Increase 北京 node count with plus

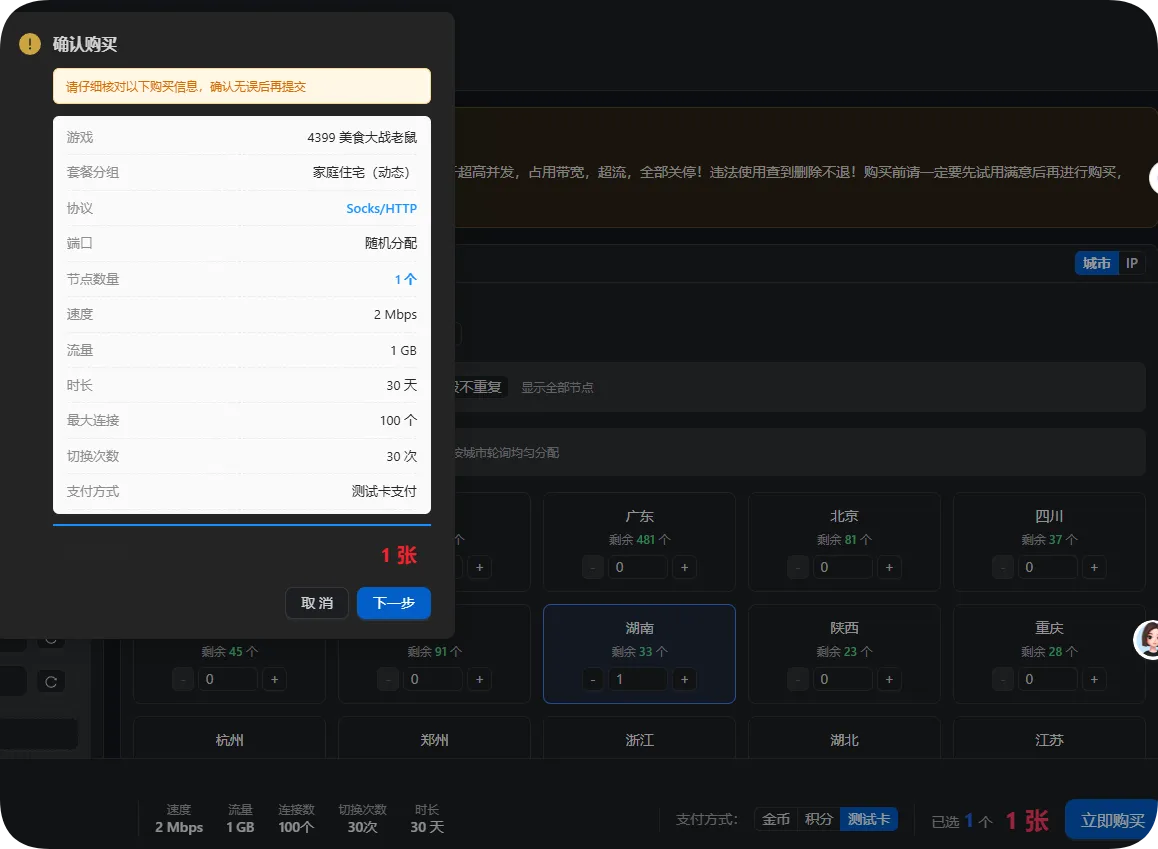click(x=889, y=568)
